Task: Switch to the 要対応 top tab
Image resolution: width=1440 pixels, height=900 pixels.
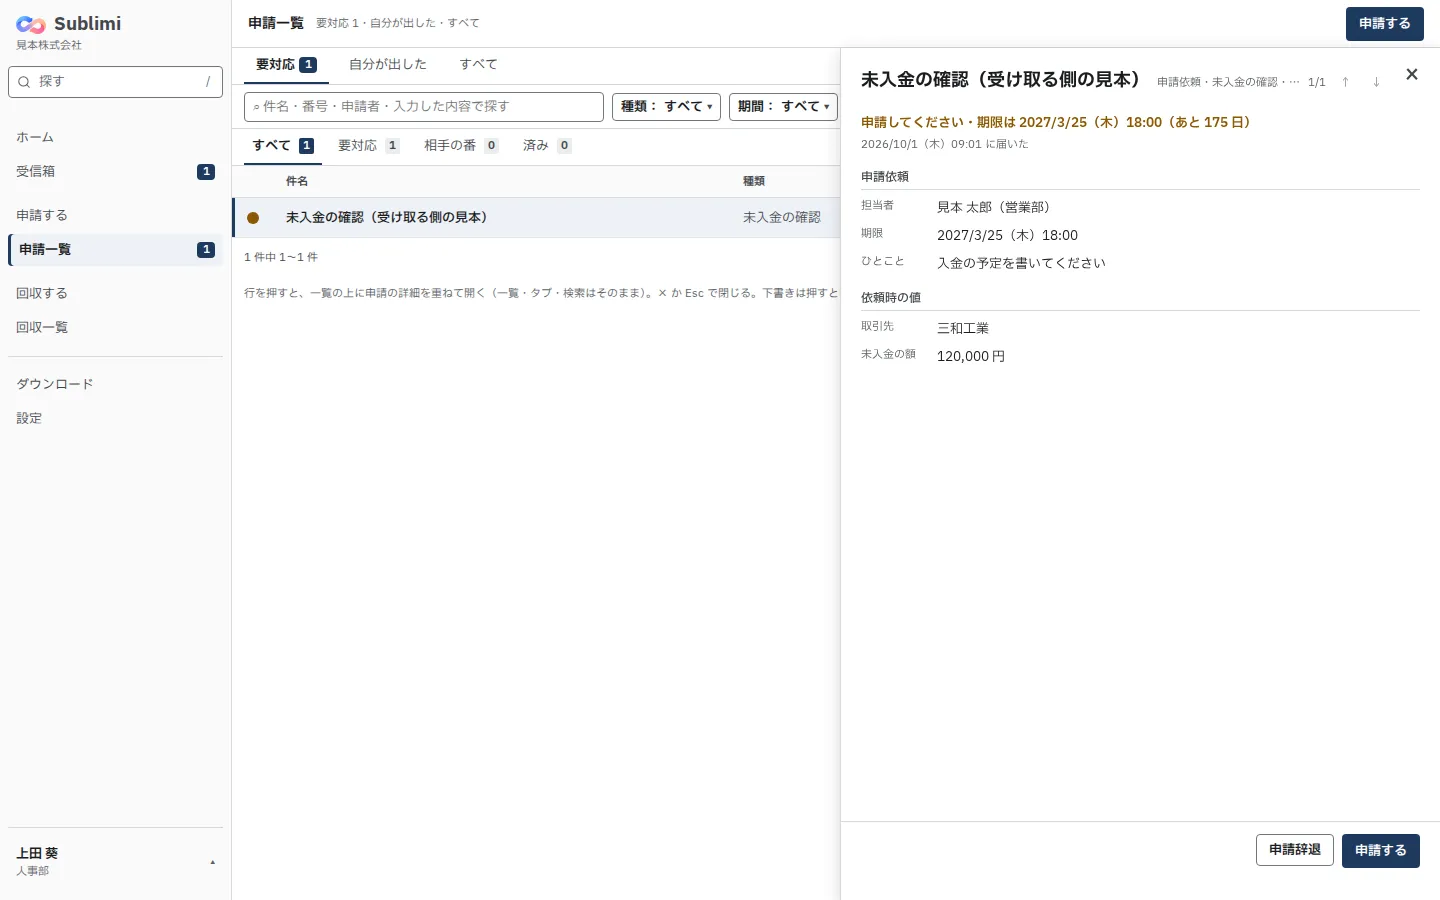Action: tap(286, 64)
